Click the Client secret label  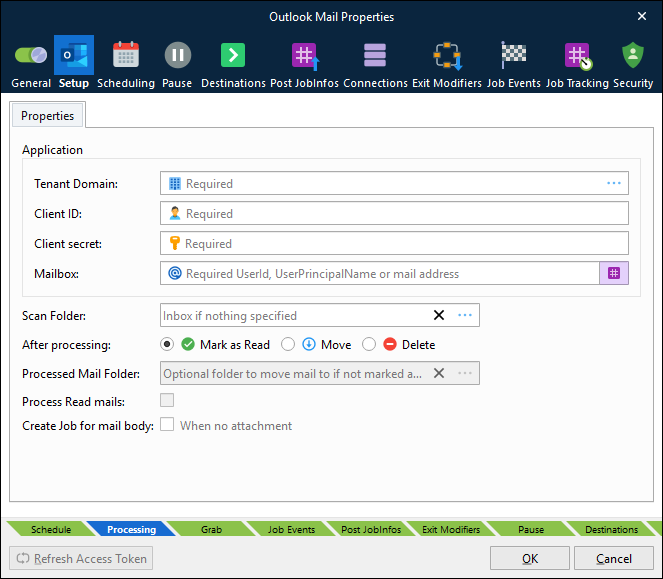(x=68, y=244)
